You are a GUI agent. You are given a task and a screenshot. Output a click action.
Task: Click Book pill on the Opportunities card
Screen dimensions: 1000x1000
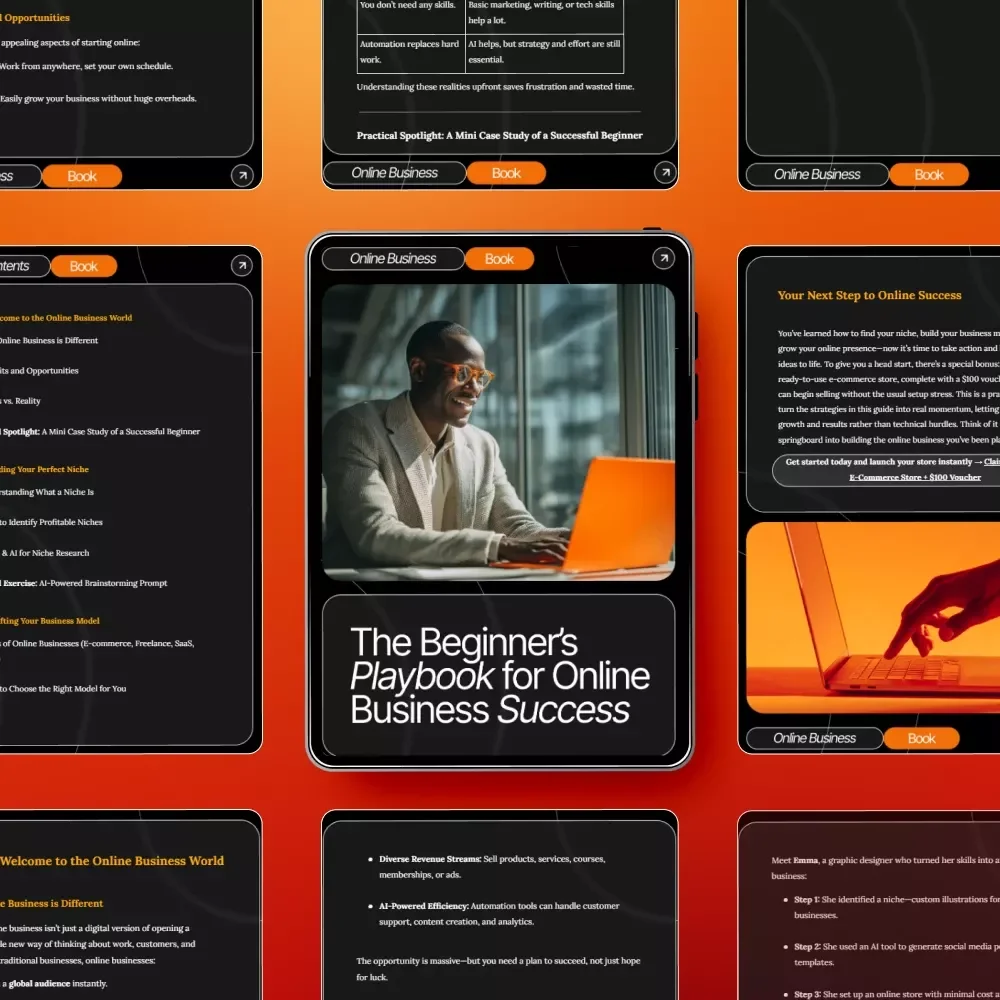pos(82,176)
